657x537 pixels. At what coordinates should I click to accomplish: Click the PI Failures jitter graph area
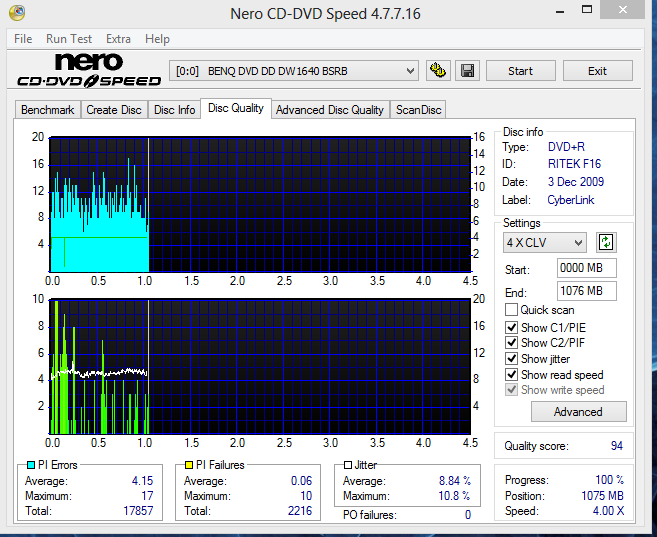pos(260,367)
